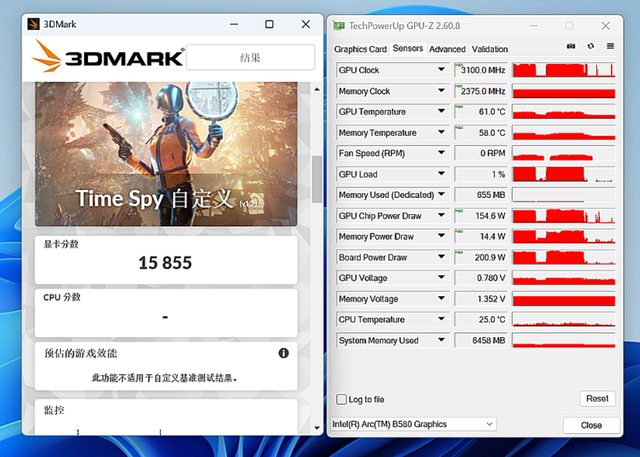Viewport: 640px width, 457px height.
Task: Open the GPU Temperature sensor dropdown
Action: (x=441, y=111)
